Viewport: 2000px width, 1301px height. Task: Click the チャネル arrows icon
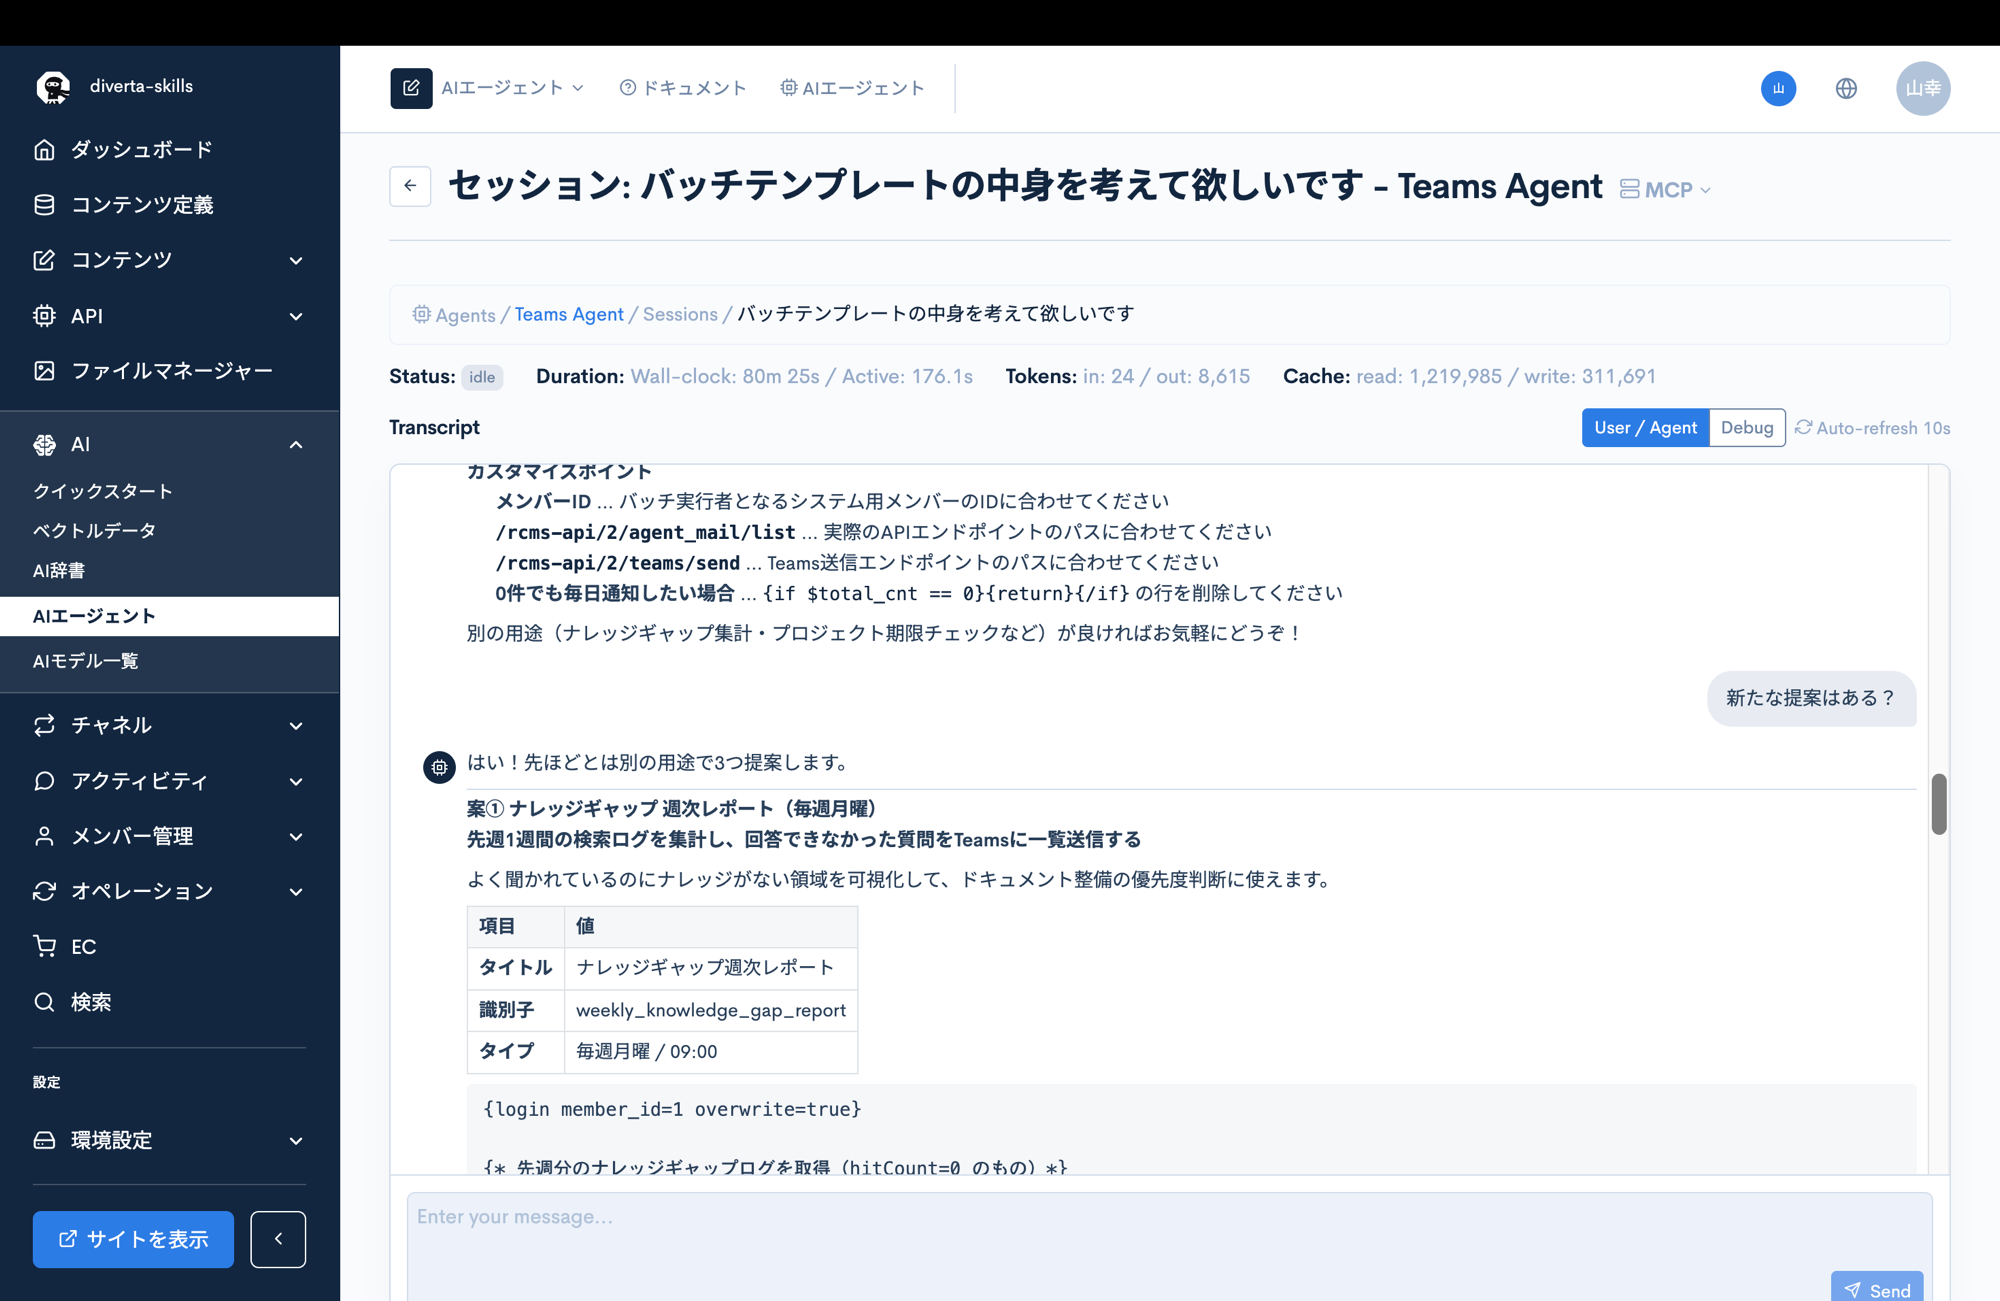coord(44,725)
